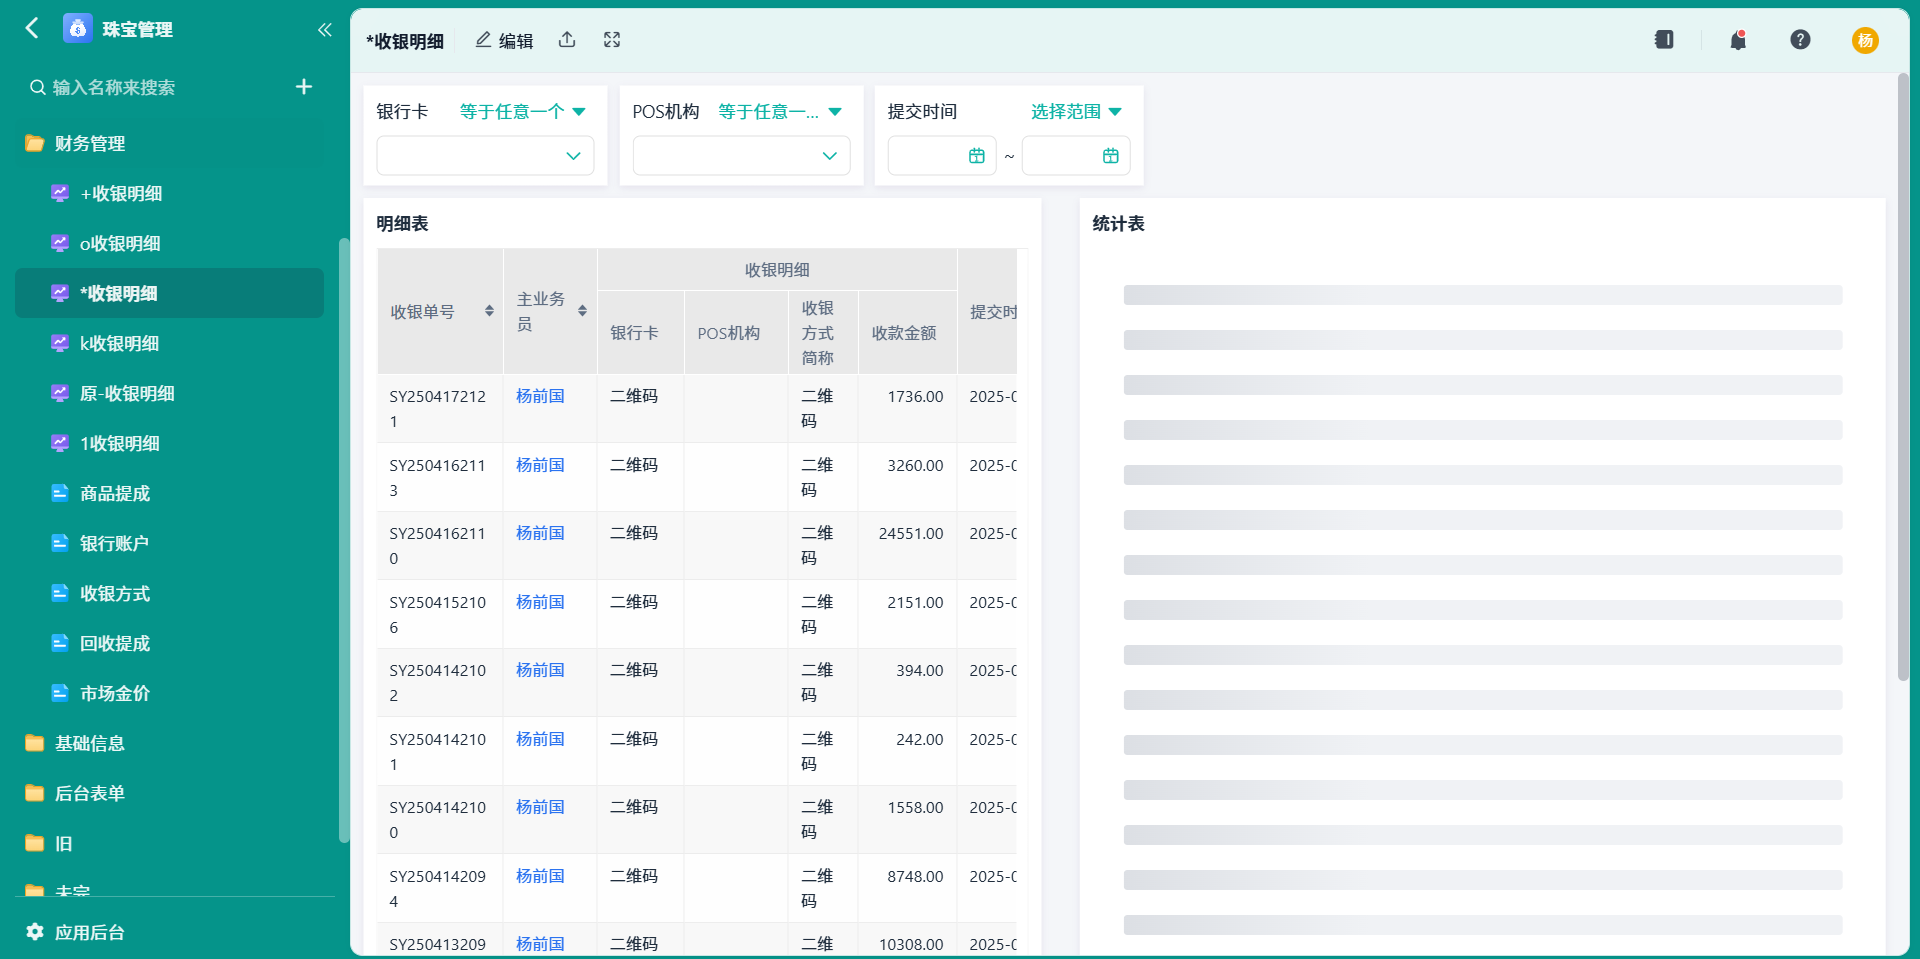The width and height of the screenshot is (1920, 959).
Task: Open 商品提成 form
Action: point(169,493)
